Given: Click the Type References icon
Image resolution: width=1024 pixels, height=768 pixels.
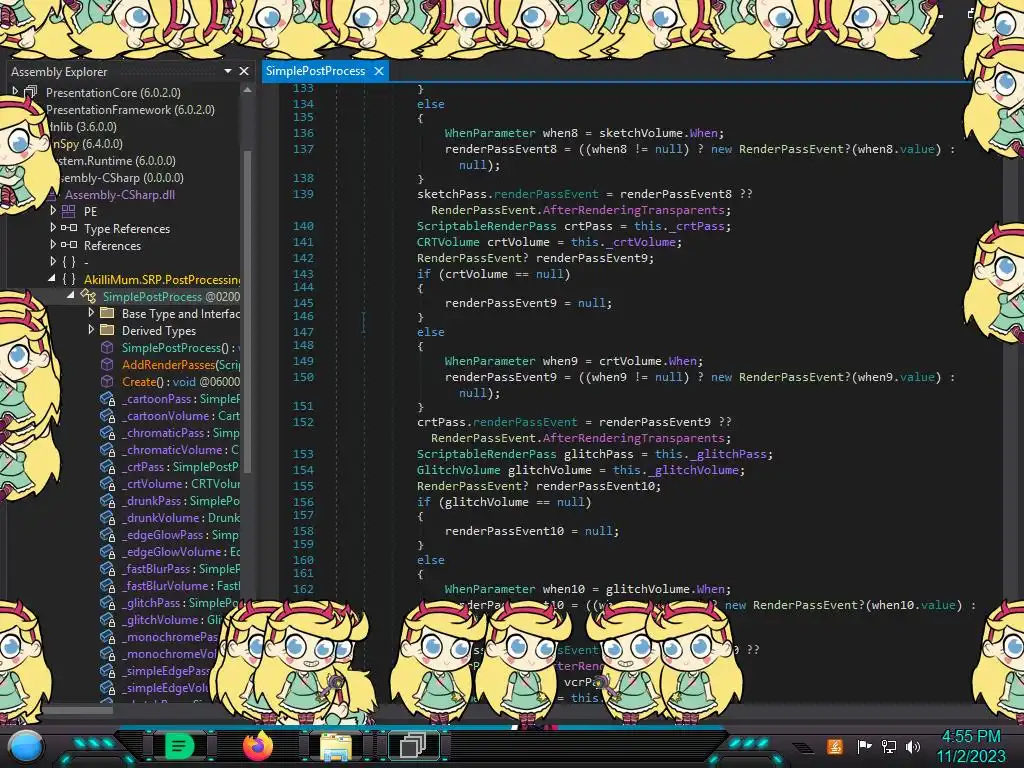Looking at the screenshot, I should click(69, 228).
